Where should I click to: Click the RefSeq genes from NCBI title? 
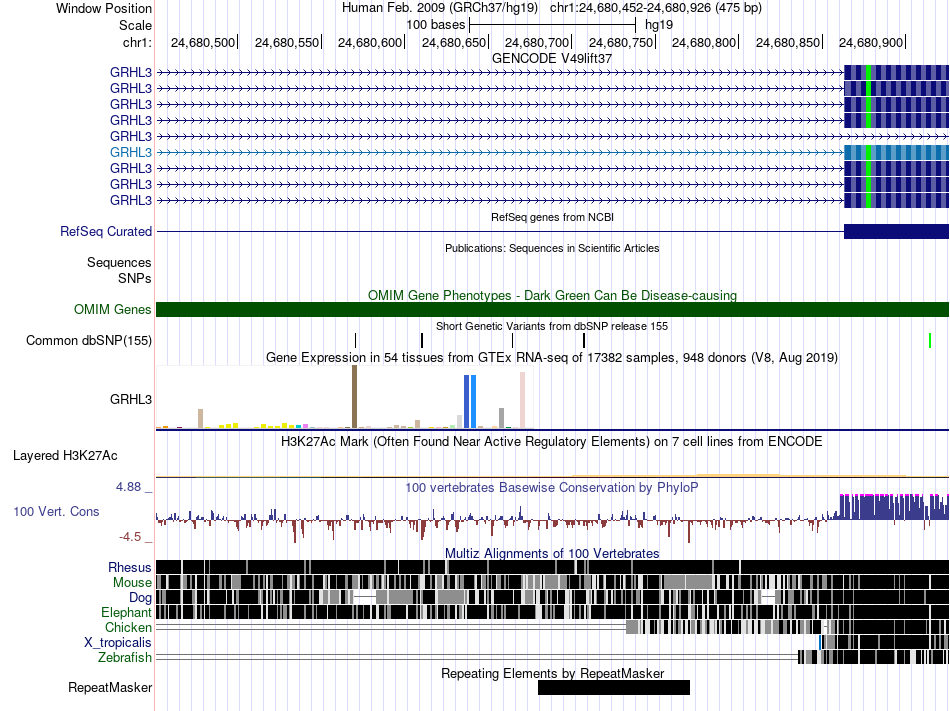552,217
